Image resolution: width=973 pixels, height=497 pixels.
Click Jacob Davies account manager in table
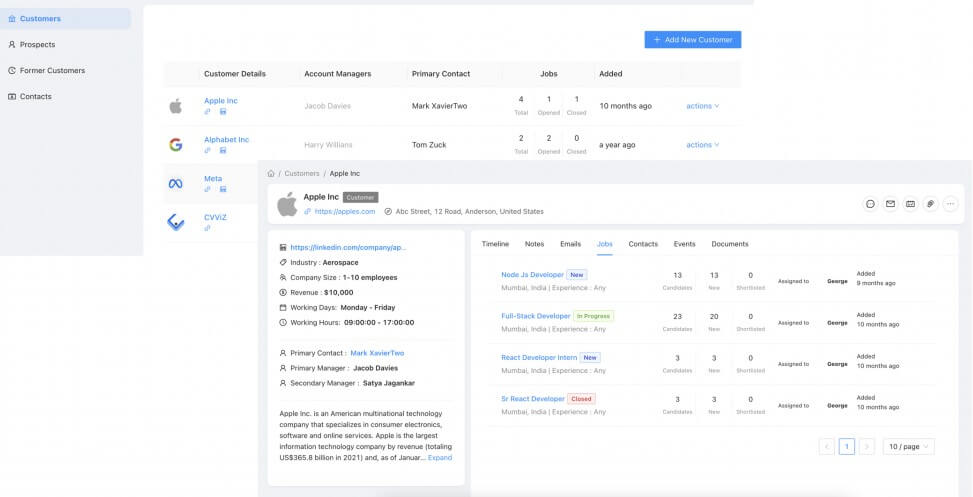[328, 106]
